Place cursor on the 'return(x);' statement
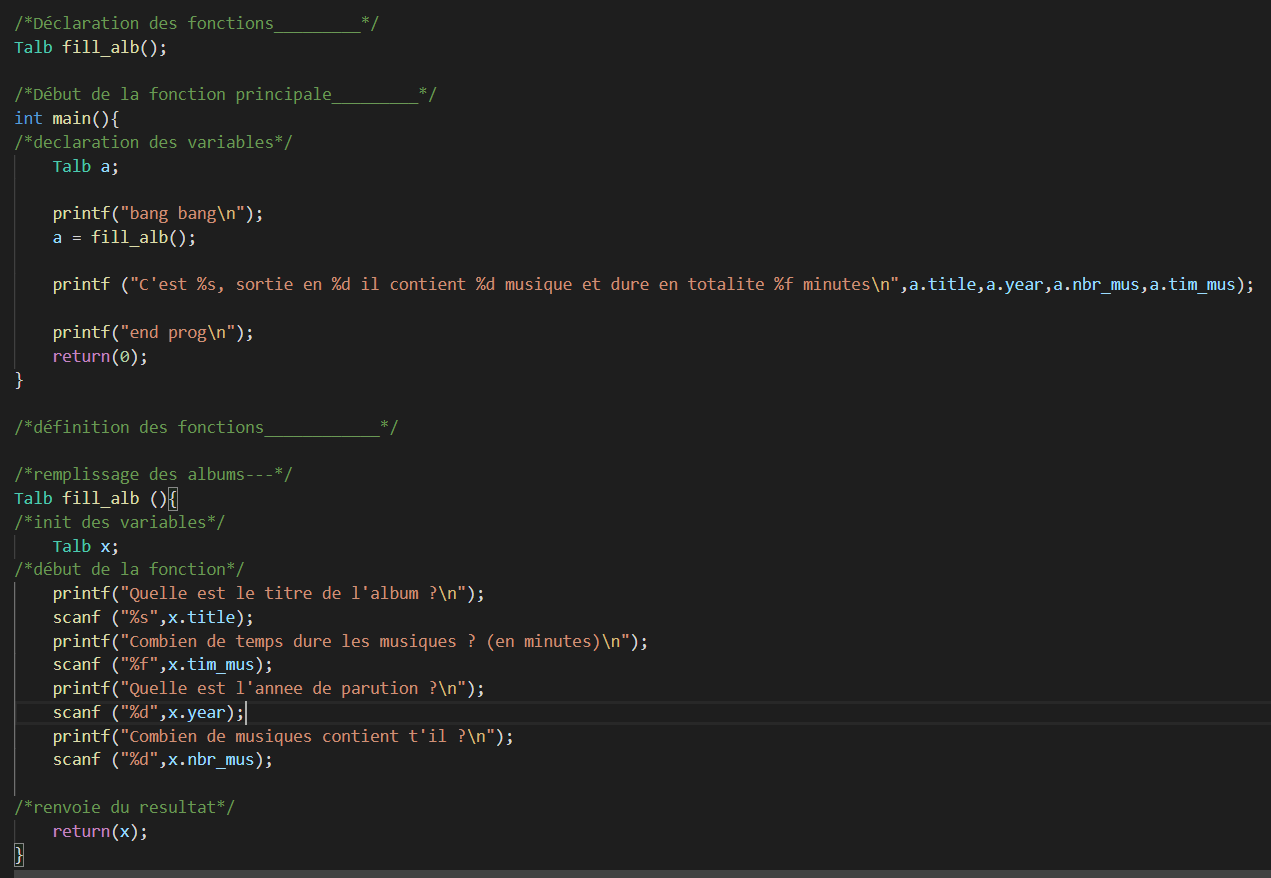 100,831
